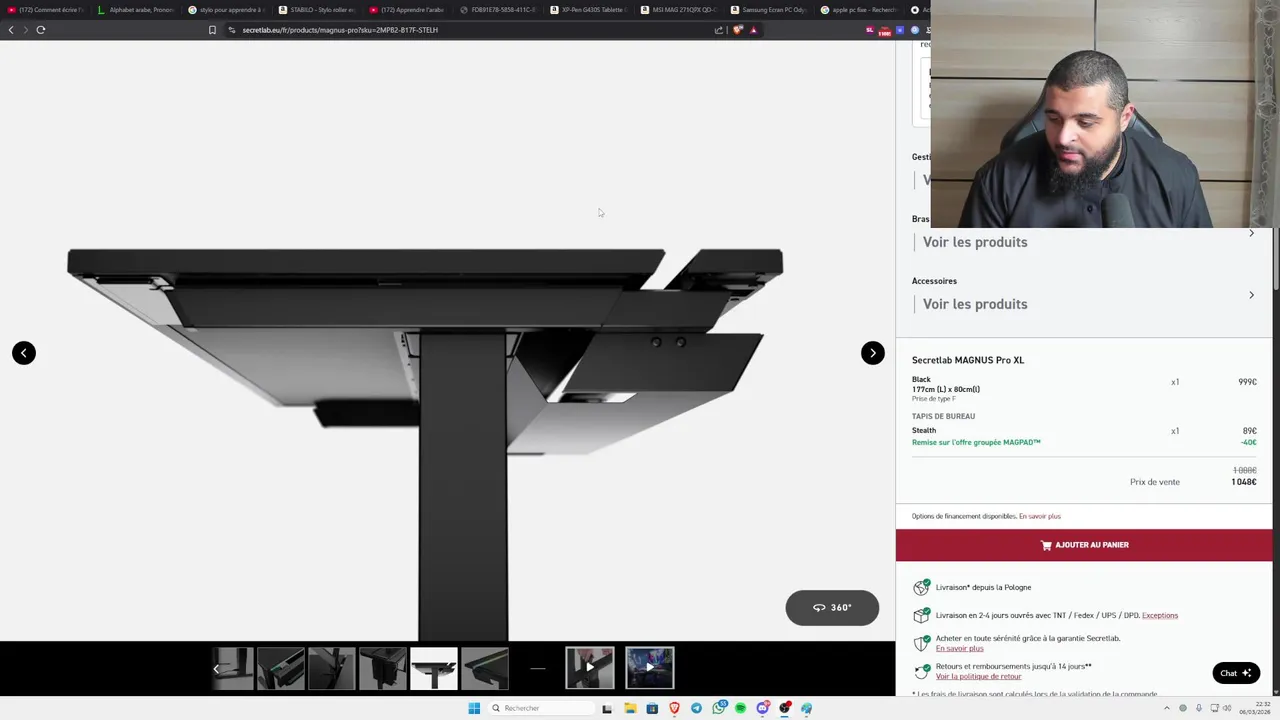Select the thumbnail right of the highlighted one
The image size is (1280, 720).
pos(485,668)
